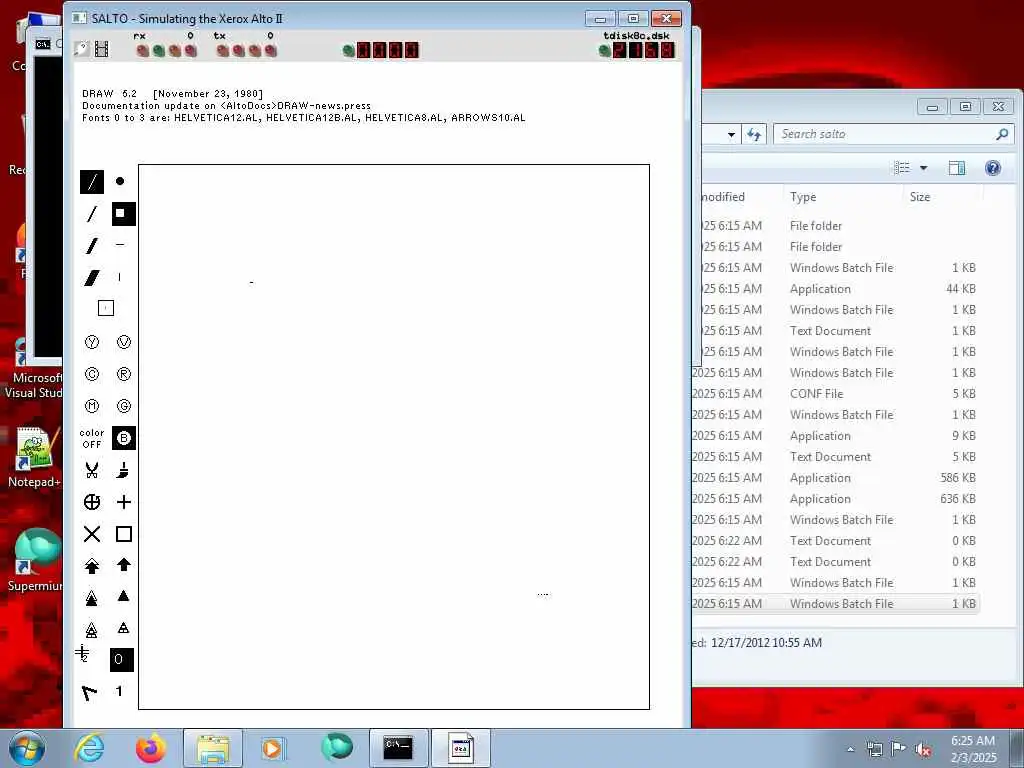Open Windows Media Player from taskbar
This screenshot has height=768, width=1024.
[272, 748]
